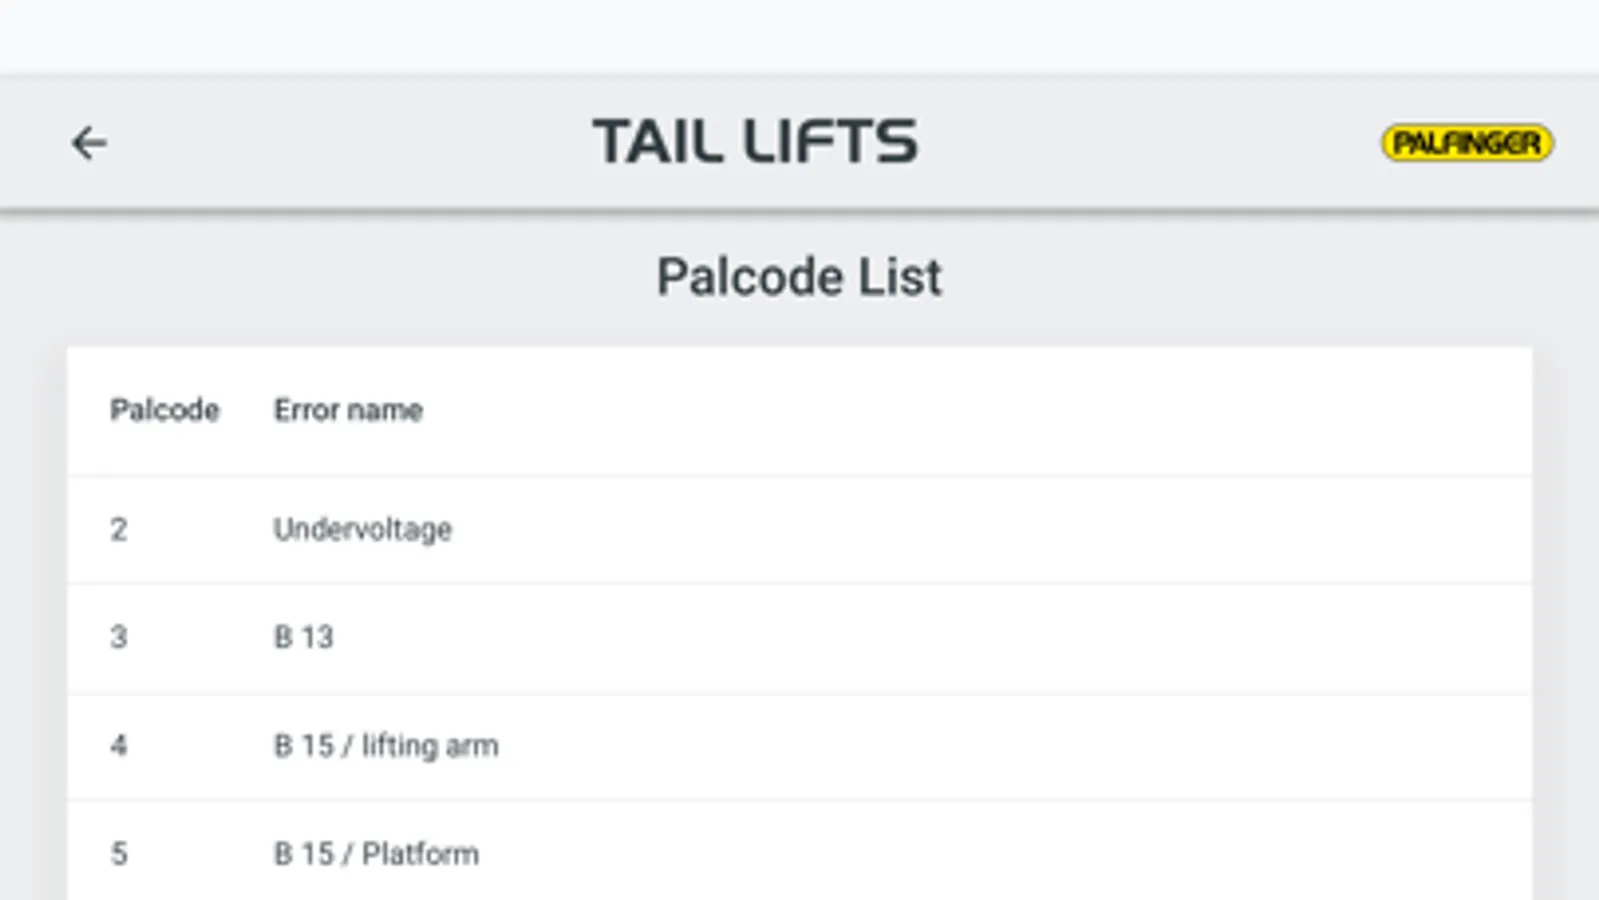Click palcode number 3 in the list
1599x900 pixels.
click(x=119, y=637)
